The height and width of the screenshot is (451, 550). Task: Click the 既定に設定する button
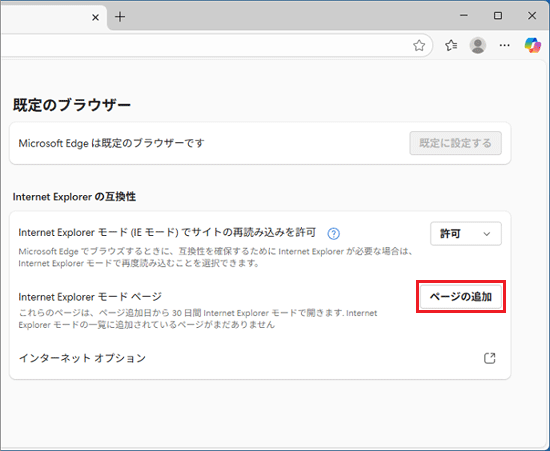pos(455,143)
